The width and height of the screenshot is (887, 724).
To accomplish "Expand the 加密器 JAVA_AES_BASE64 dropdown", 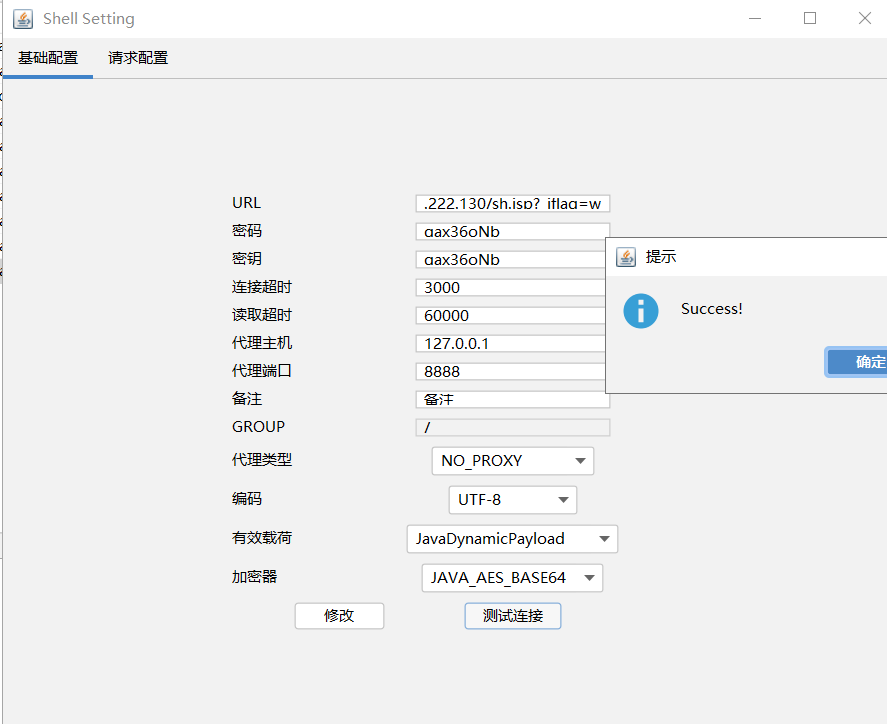I will point(512,578).
